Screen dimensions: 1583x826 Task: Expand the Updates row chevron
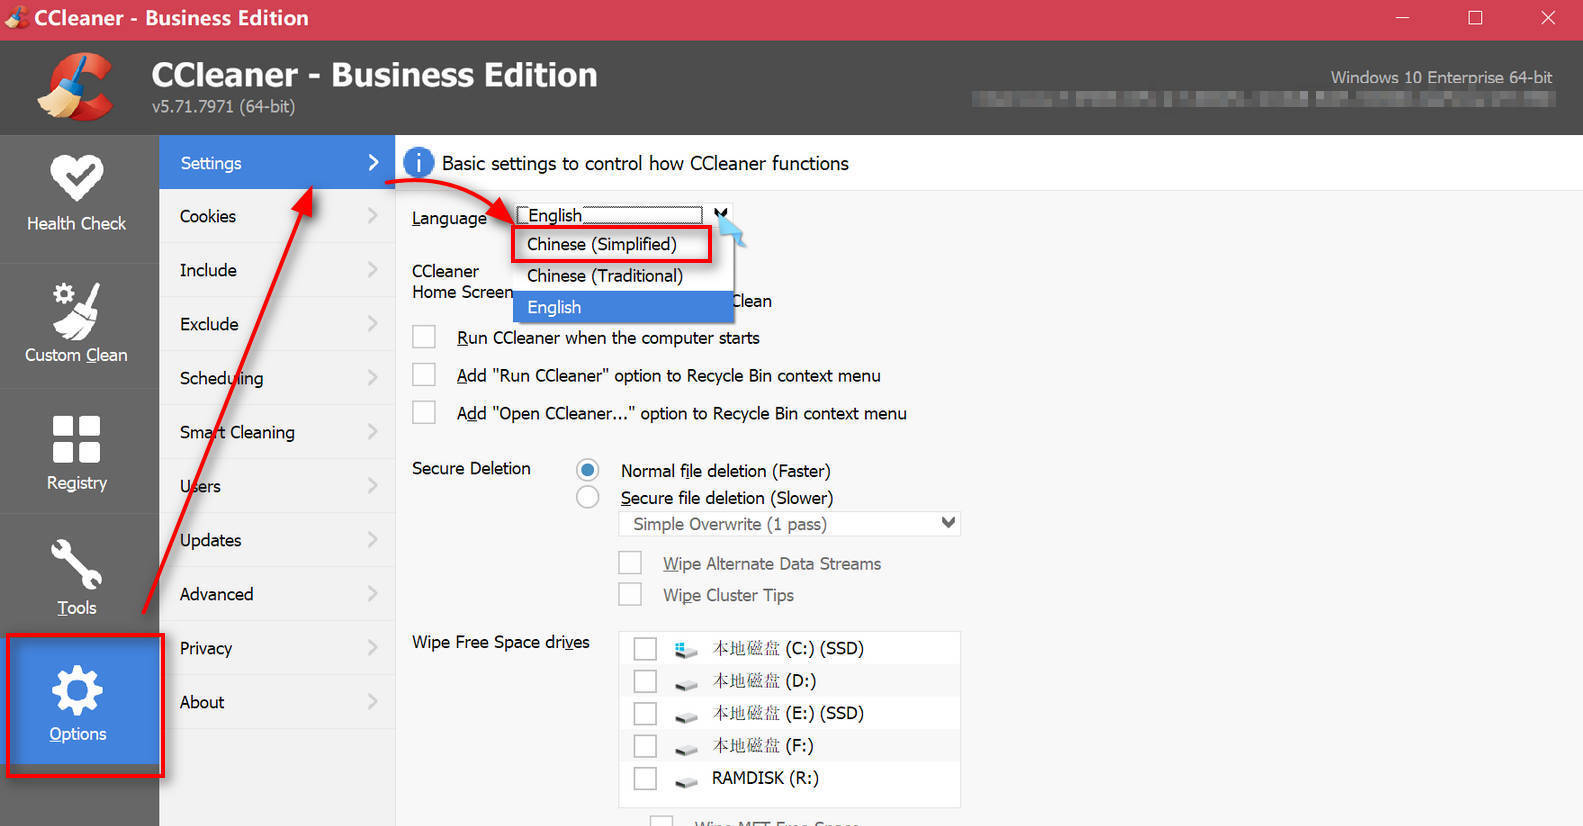pos(372,540)
